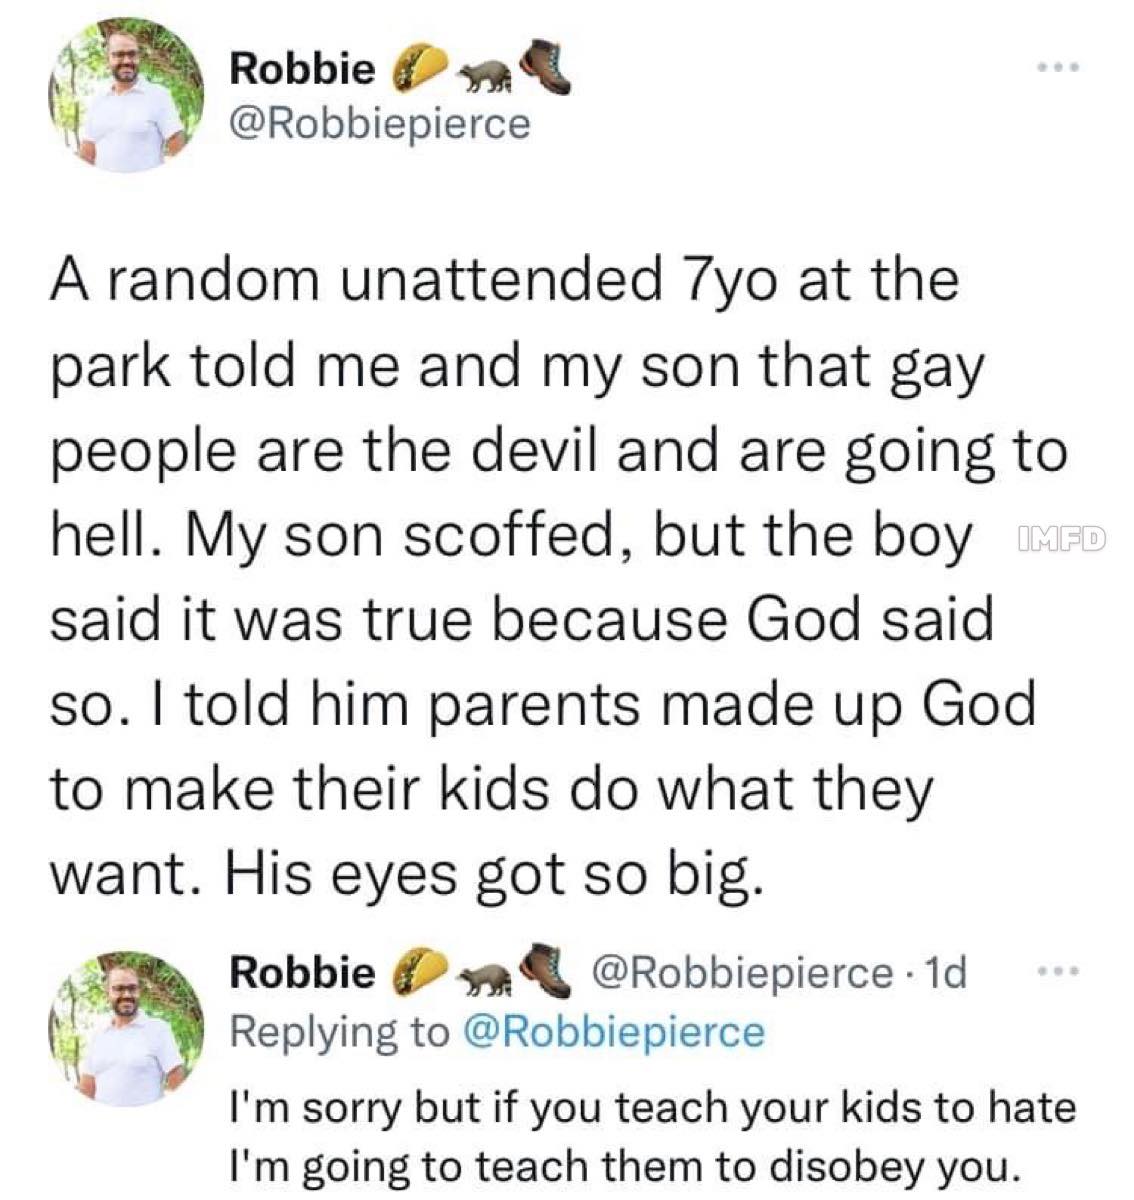The image size is (1134, 1200).
Task: Open the @Robbiepierce handle under main tweet name
Action: point(379,123)
